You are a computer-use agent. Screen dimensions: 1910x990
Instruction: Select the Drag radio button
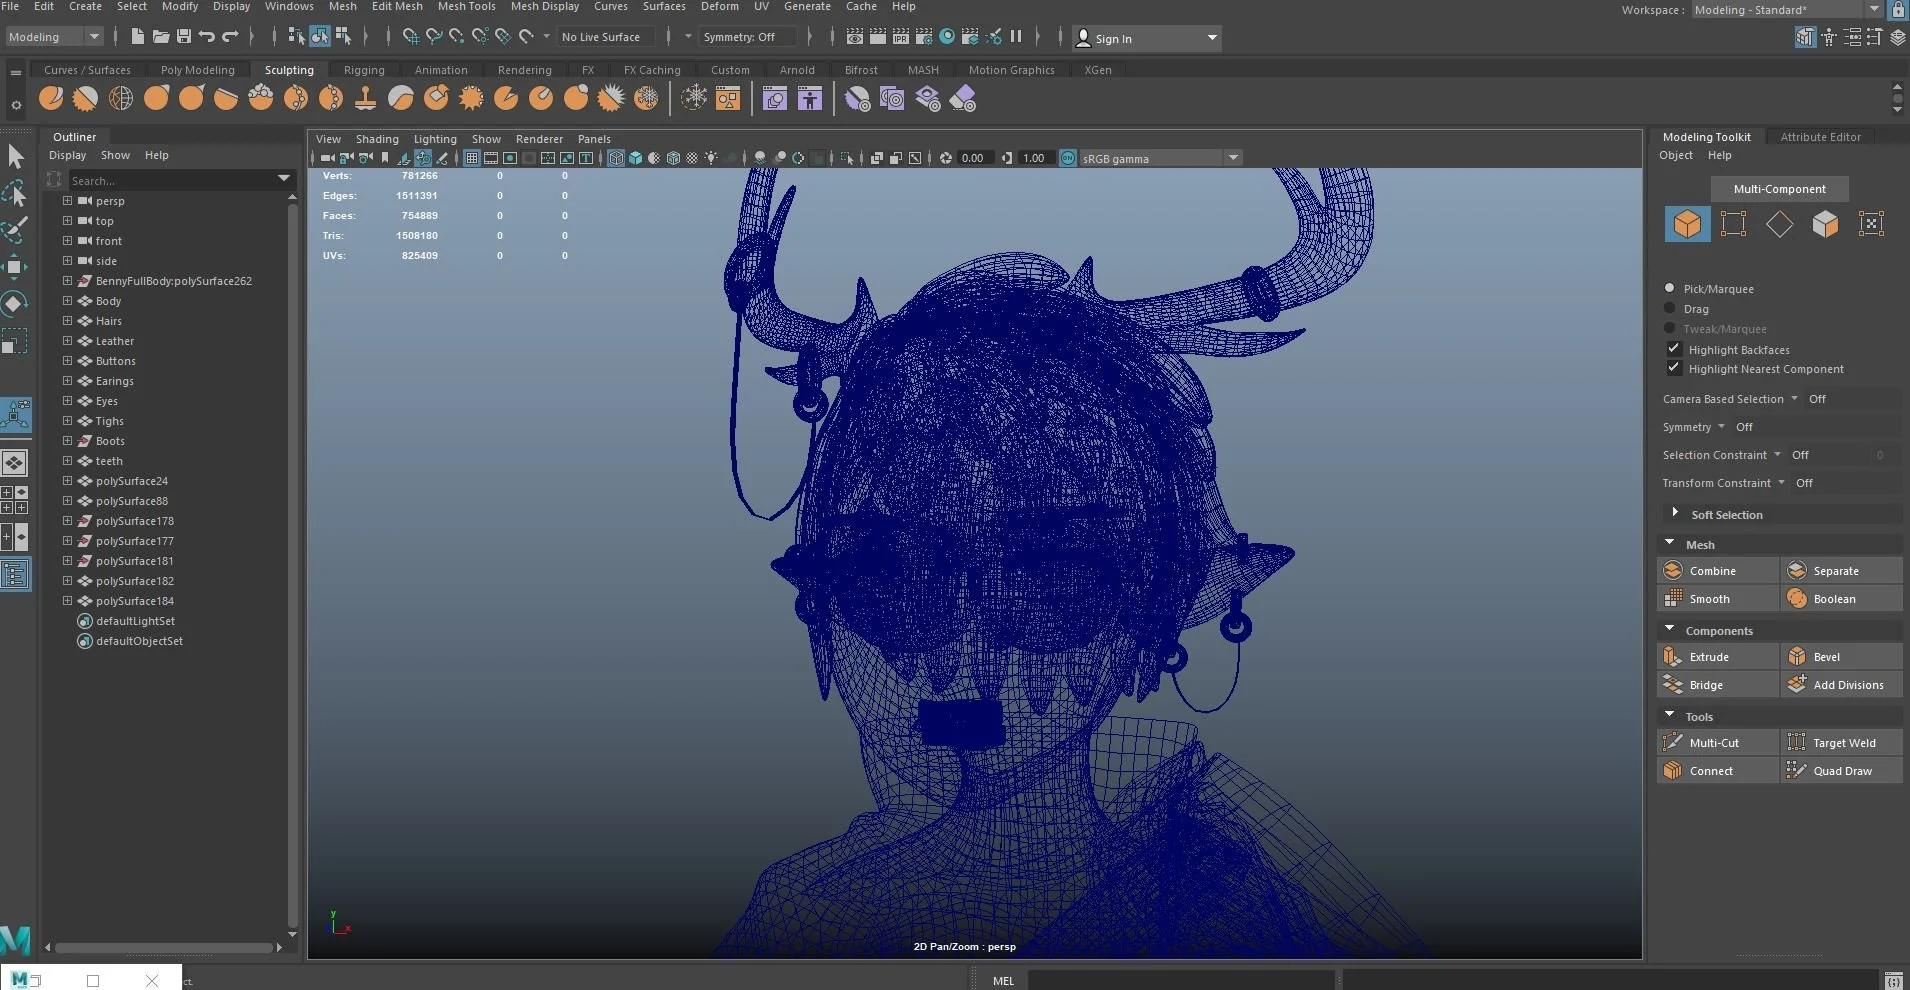[1669, 308]
